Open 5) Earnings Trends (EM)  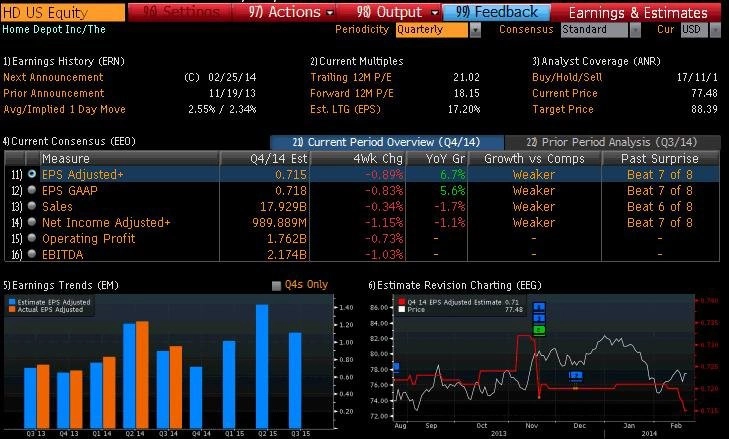(x=60, y=286)
